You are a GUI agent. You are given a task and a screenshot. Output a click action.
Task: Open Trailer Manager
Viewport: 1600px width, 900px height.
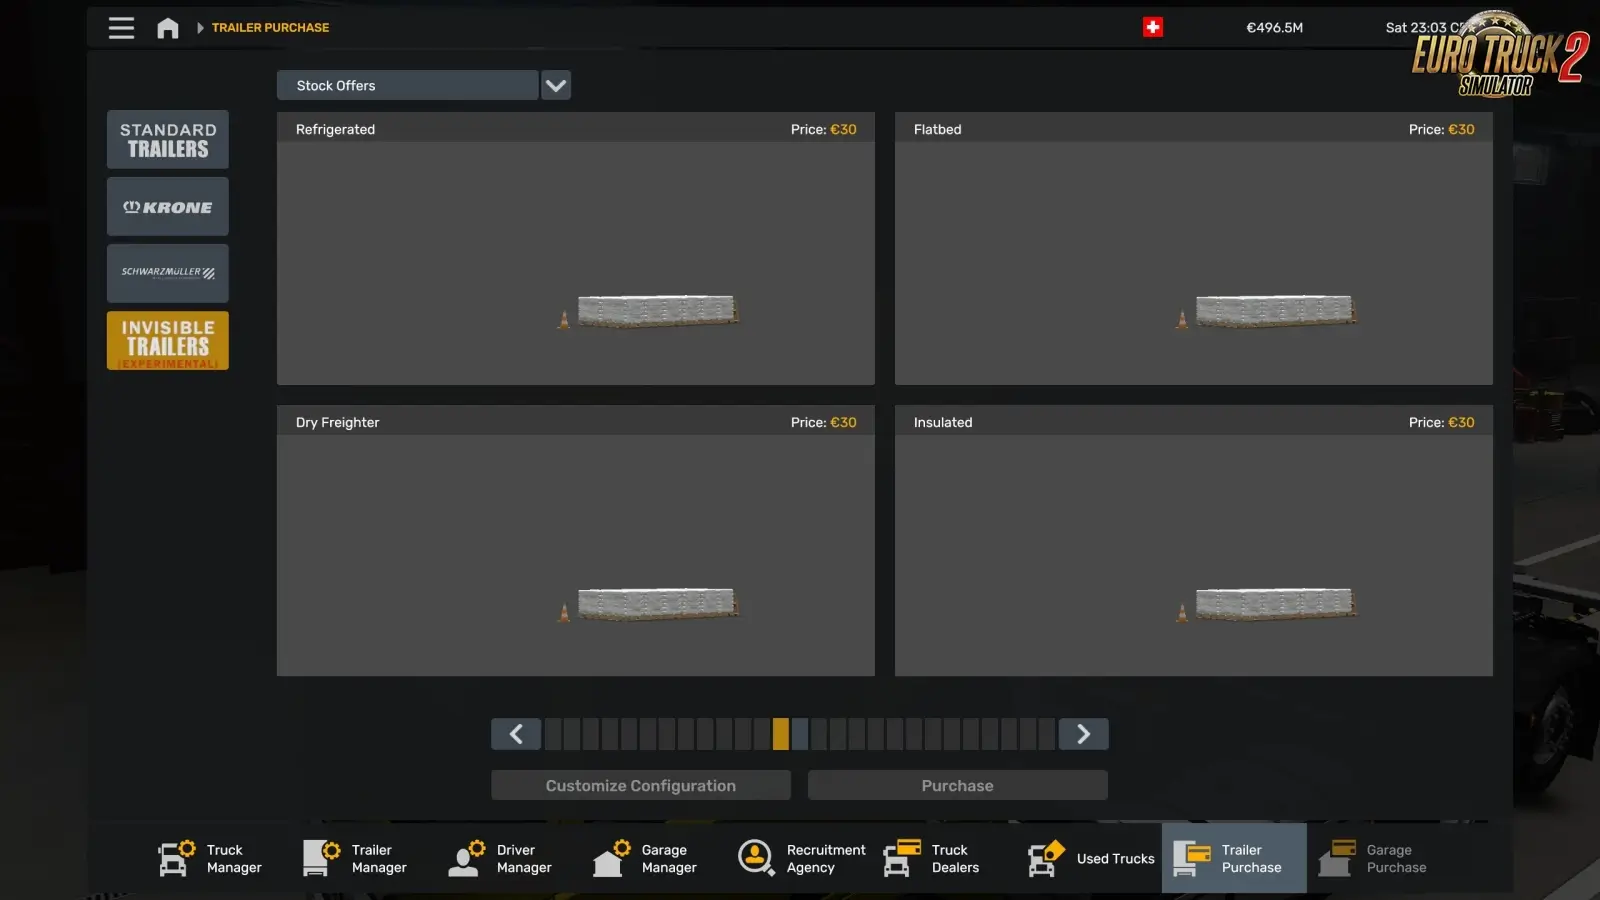pyautogui.click(x=356, y=859)
